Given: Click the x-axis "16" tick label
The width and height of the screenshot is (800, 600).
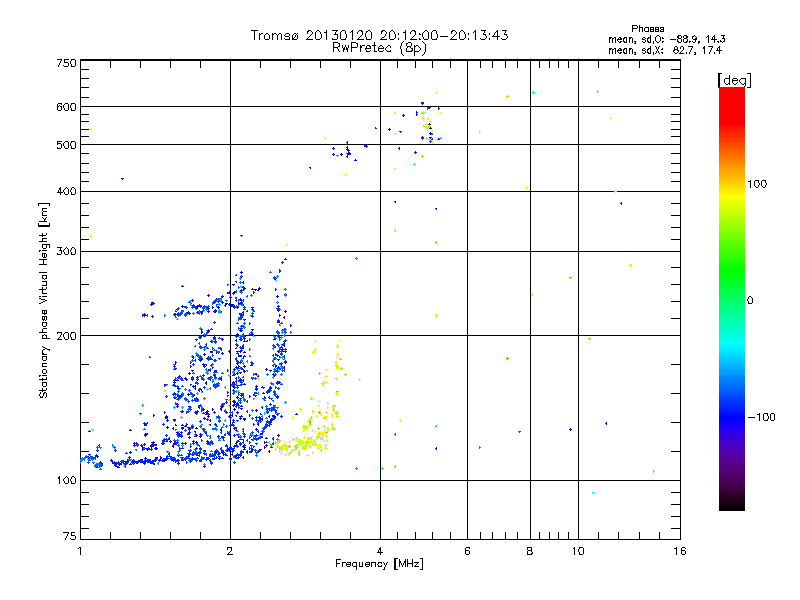Looking at the screenshot, I should click(x=680, y=551).
